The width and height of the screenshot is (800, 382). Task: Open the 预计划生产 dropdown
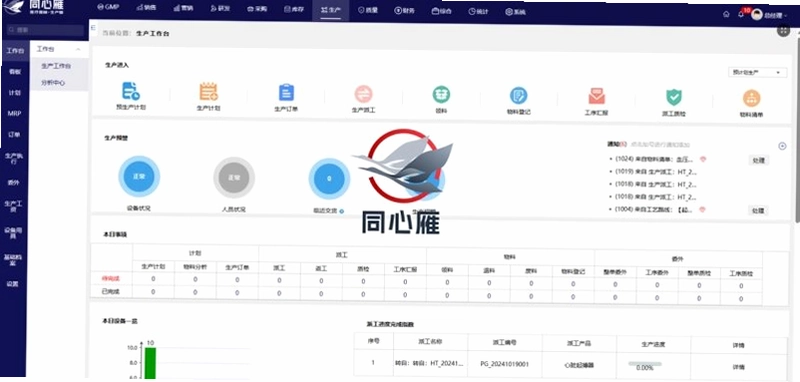757,72
